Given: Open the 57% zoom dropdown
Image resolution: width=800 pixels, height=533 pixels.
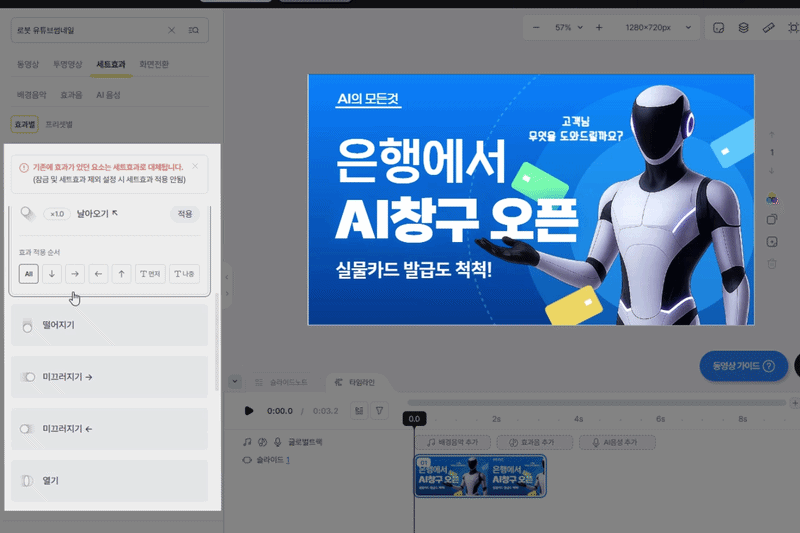Looking at the screenshot, I should [x=568, y=28].
